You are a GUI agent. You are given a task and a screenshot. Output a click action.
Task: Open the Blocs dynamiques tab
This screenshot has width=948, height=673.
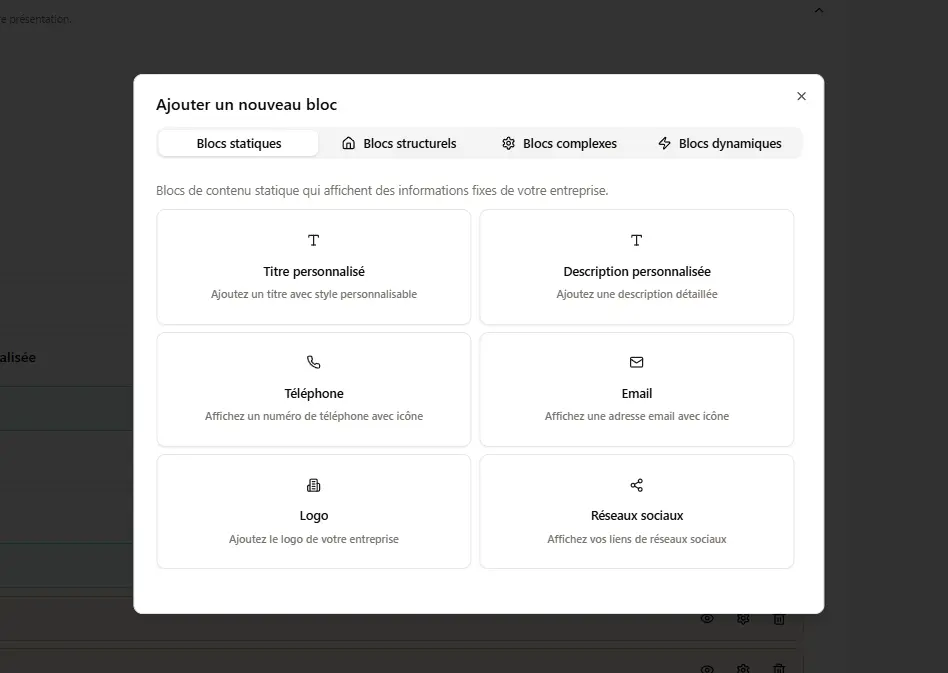(x=719, y=143)
